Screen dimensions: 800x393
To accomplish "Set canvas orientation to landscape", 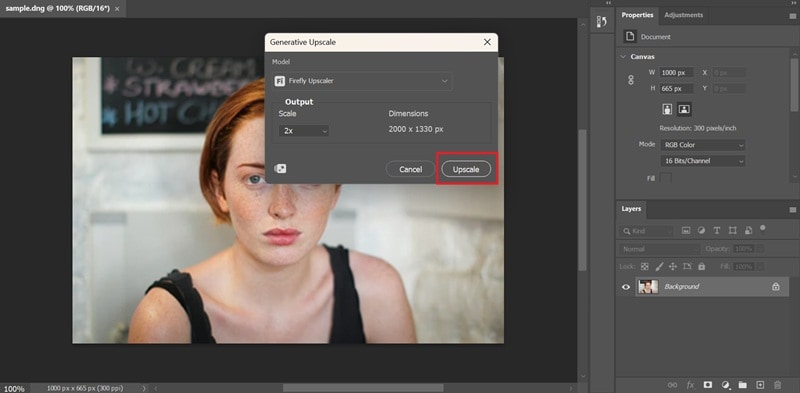I will tap(684, 109).
